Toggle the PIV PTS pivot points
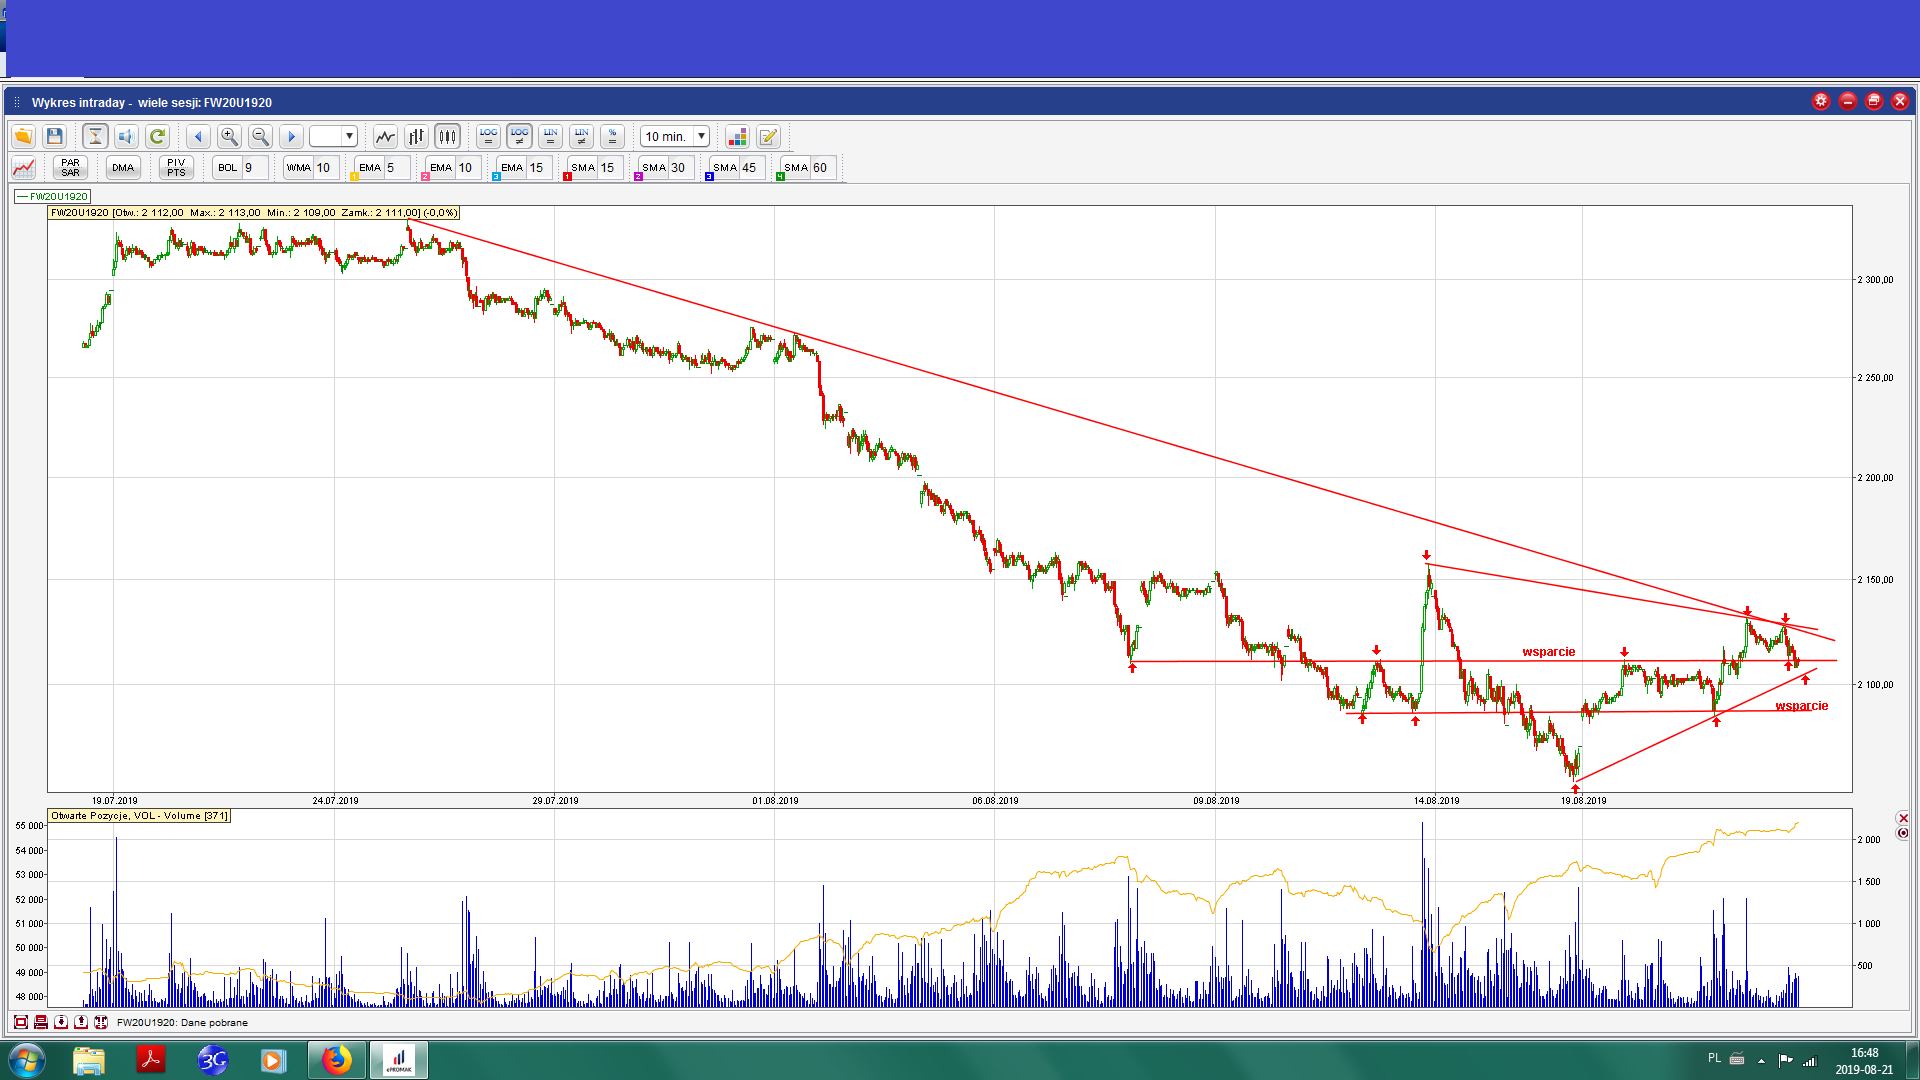1920x1080 pixels. [176, 168]
